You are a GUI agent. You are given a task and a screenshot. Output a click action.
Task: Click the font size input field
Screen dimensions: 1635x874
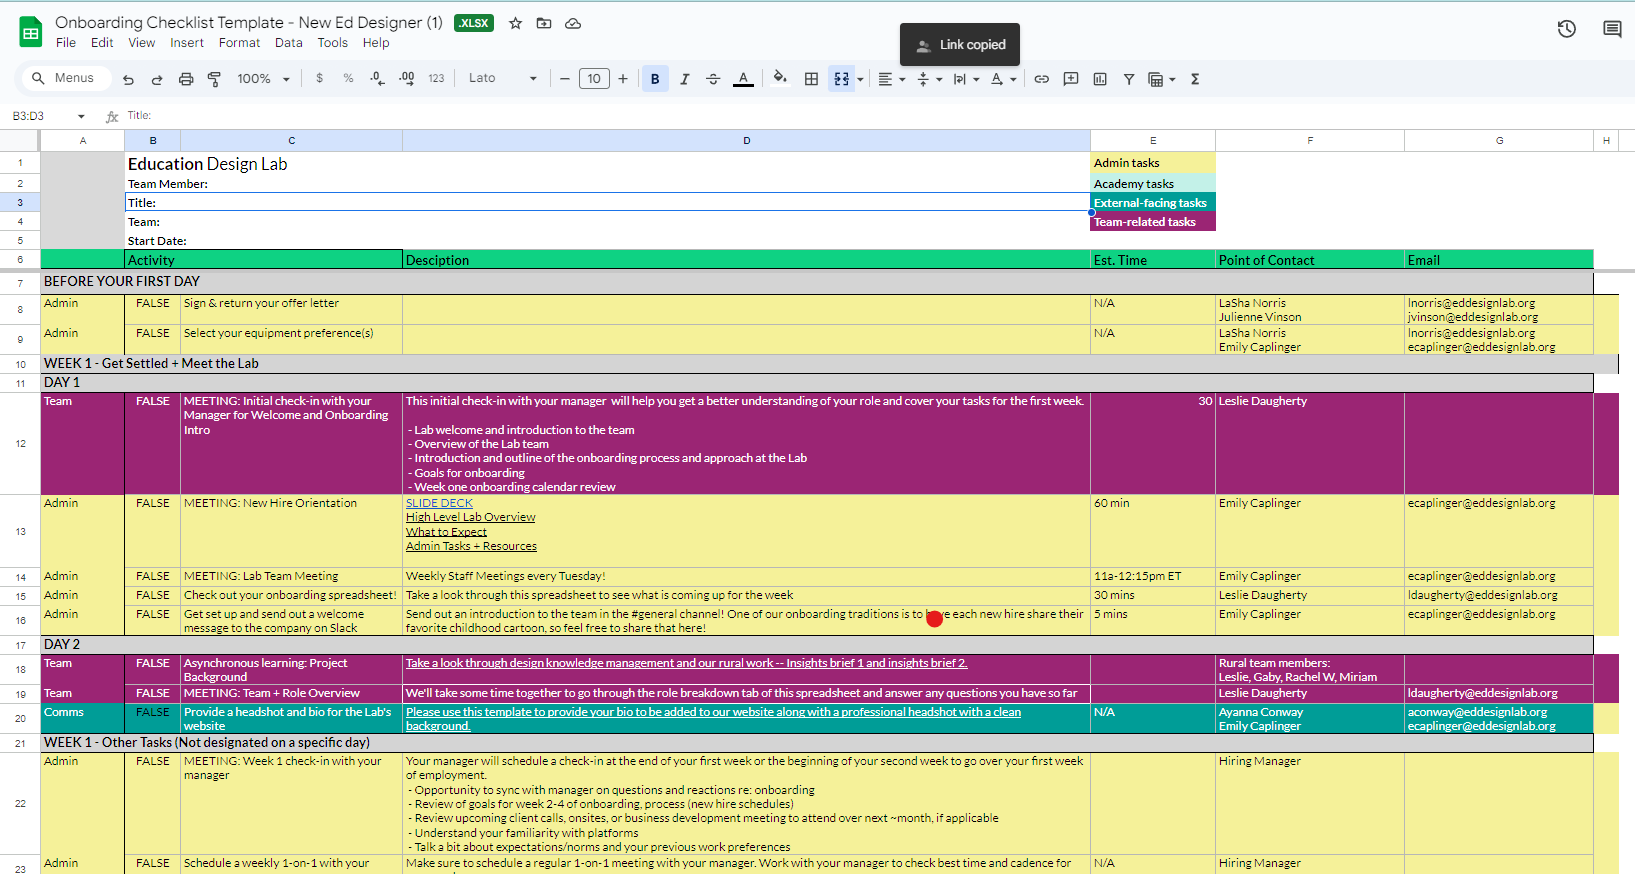[594, 79]
